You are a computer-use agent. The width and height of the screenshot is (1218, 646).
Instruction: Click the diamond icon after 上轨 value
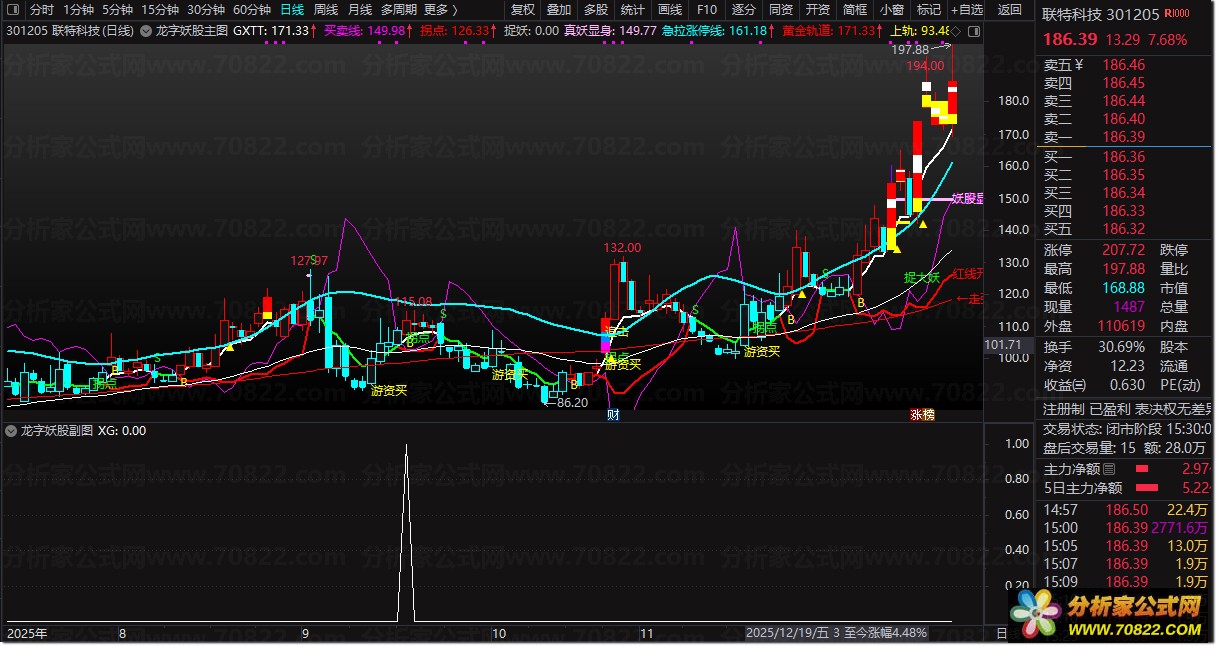tap(958, 30)
